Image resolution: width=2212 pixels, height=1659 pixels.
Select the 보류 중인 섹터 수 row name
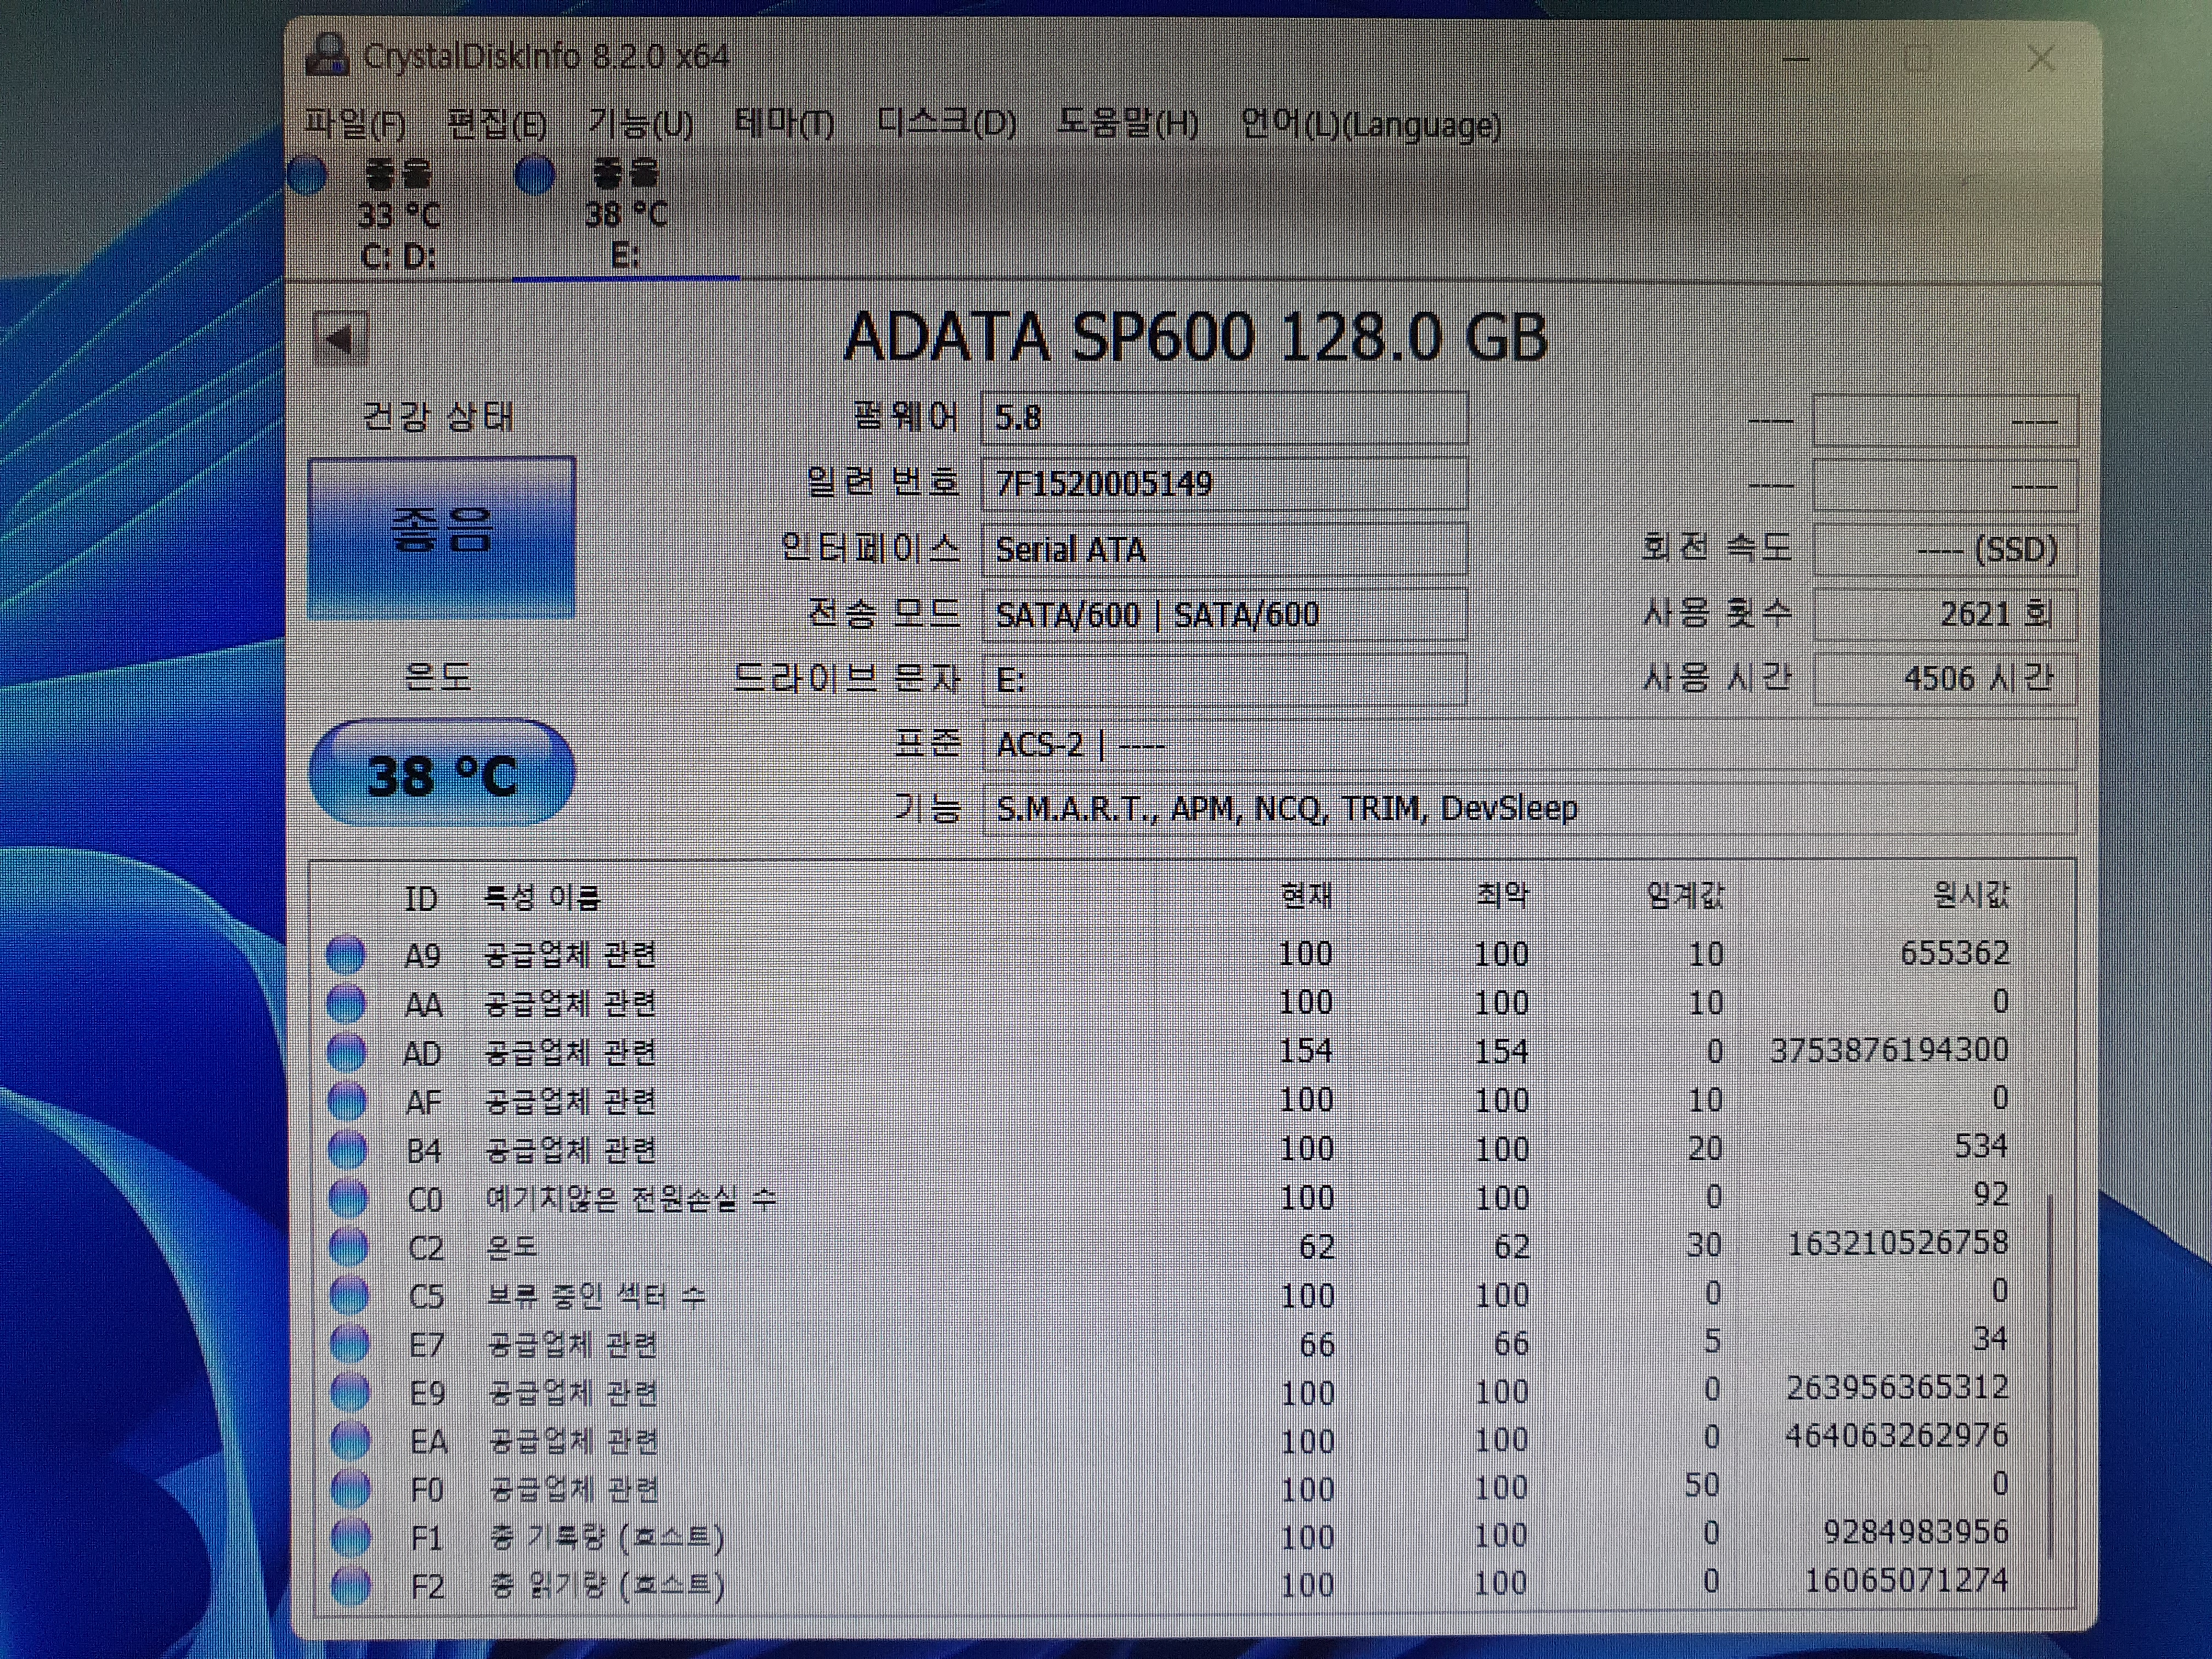[597, 1296]
